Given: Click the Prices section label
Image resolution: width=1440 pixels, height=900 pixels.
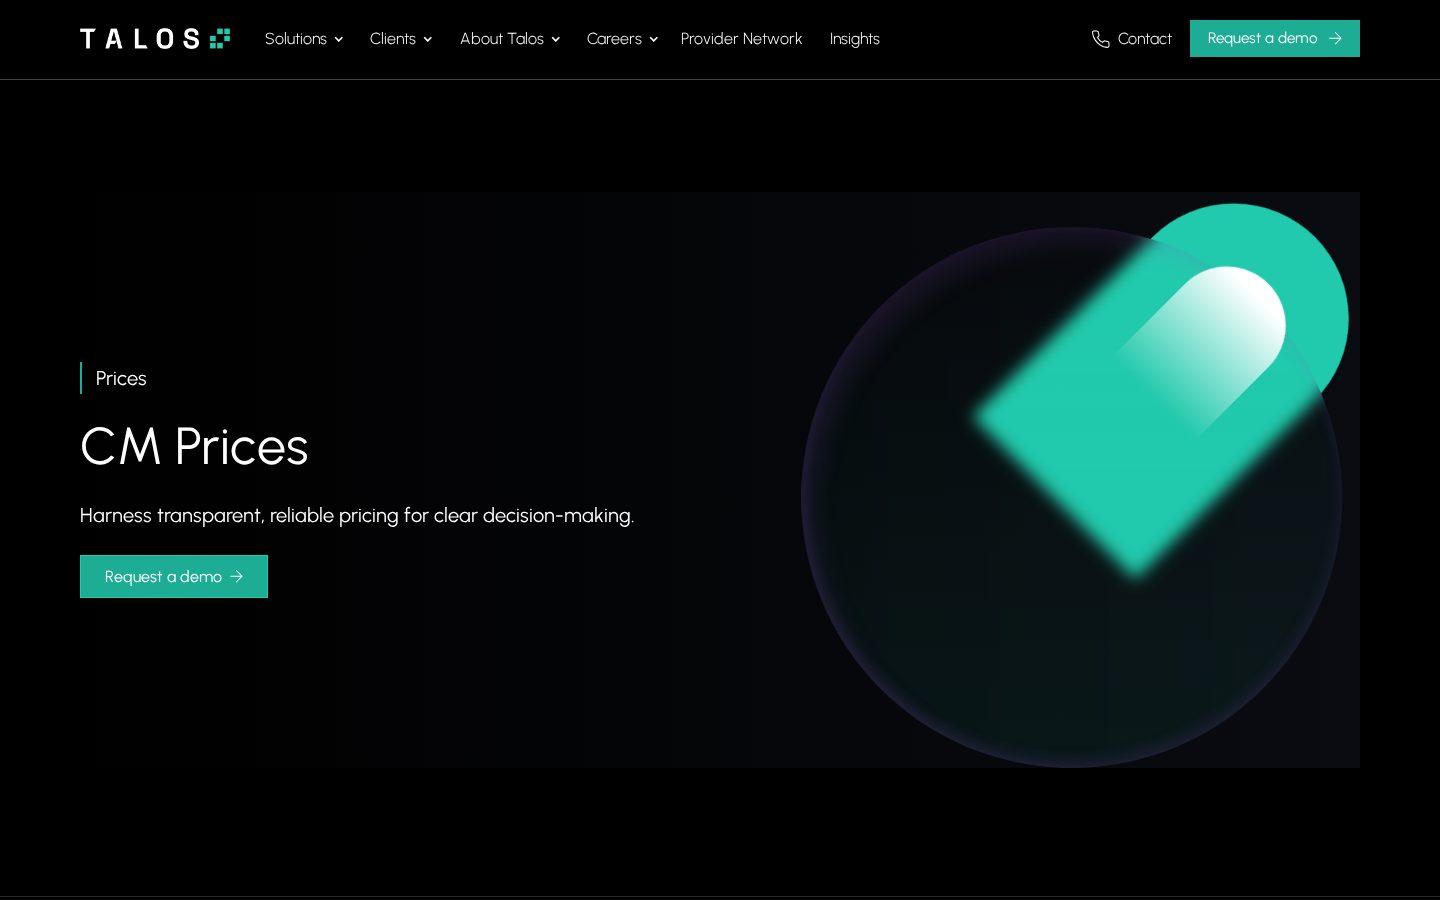Looking at the screenshot, I should pos(121,378).
